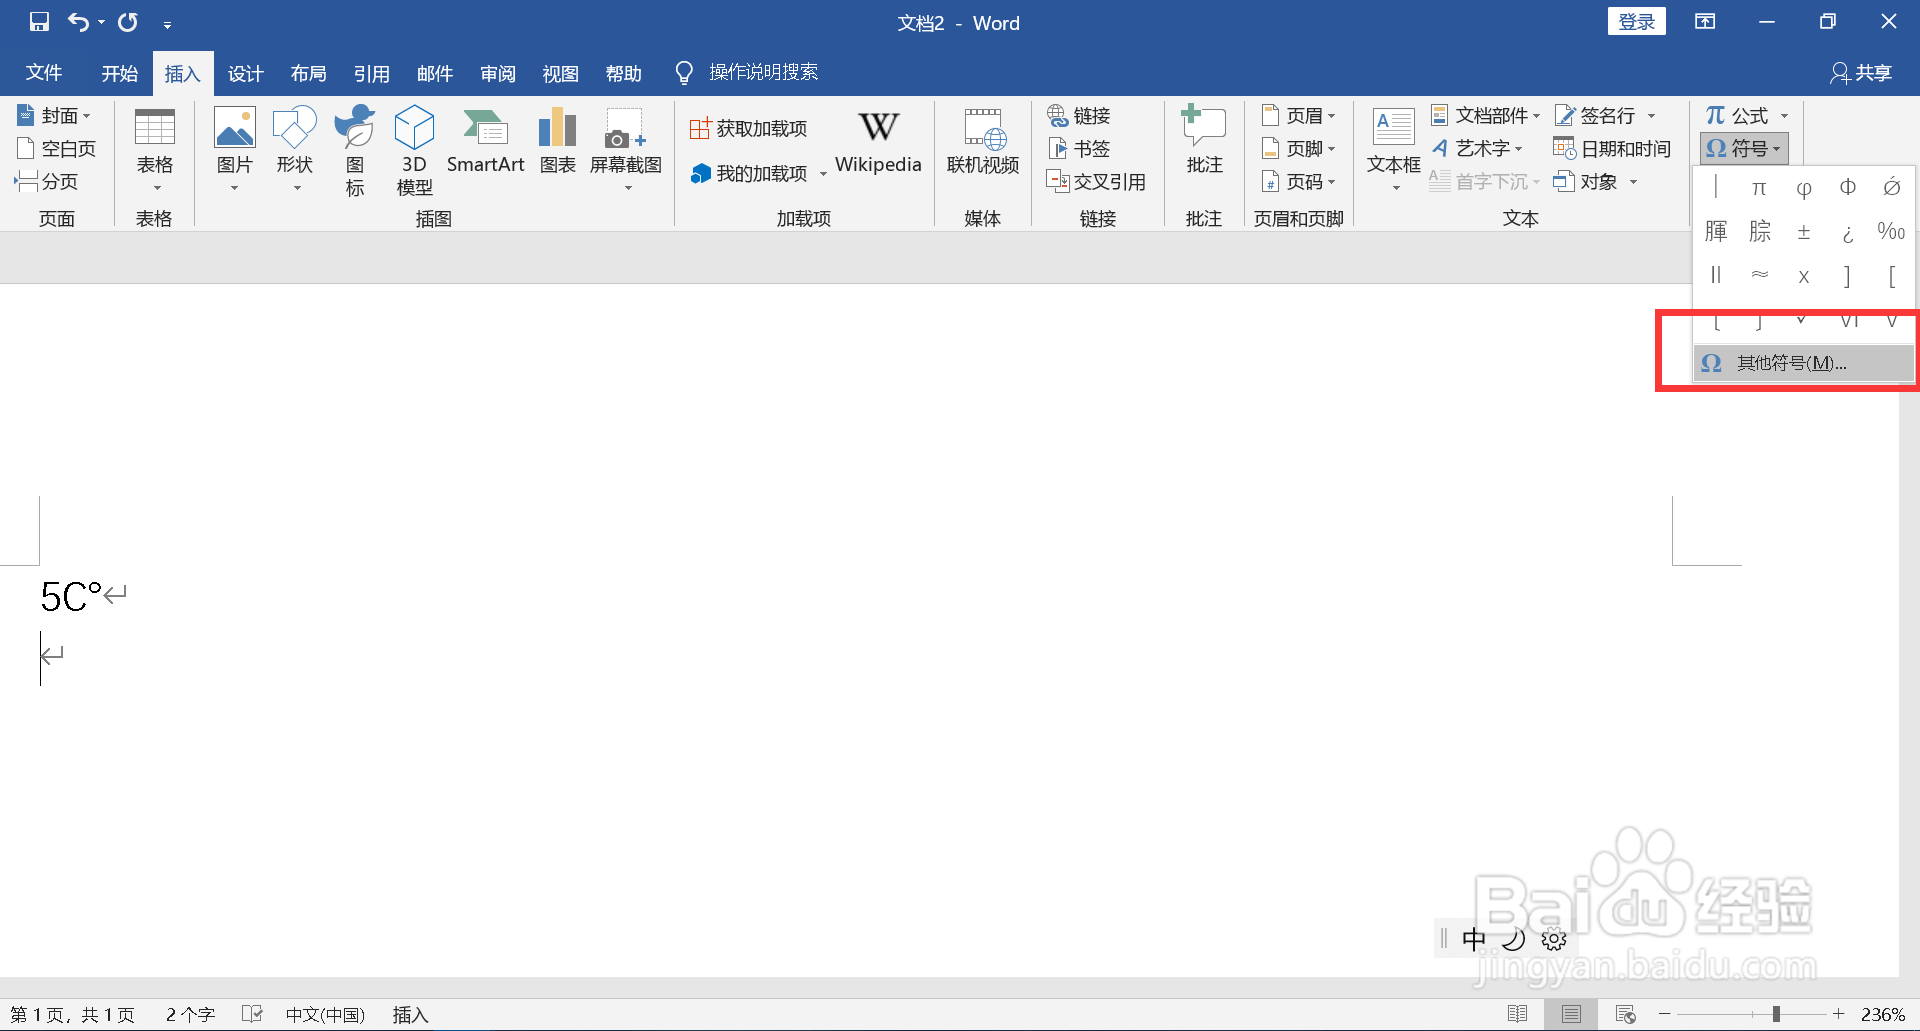Viewport: 1920px width, 1031px height.
Task: Select the π symbol from the symbol gallery
Action: pos(1759,187)
